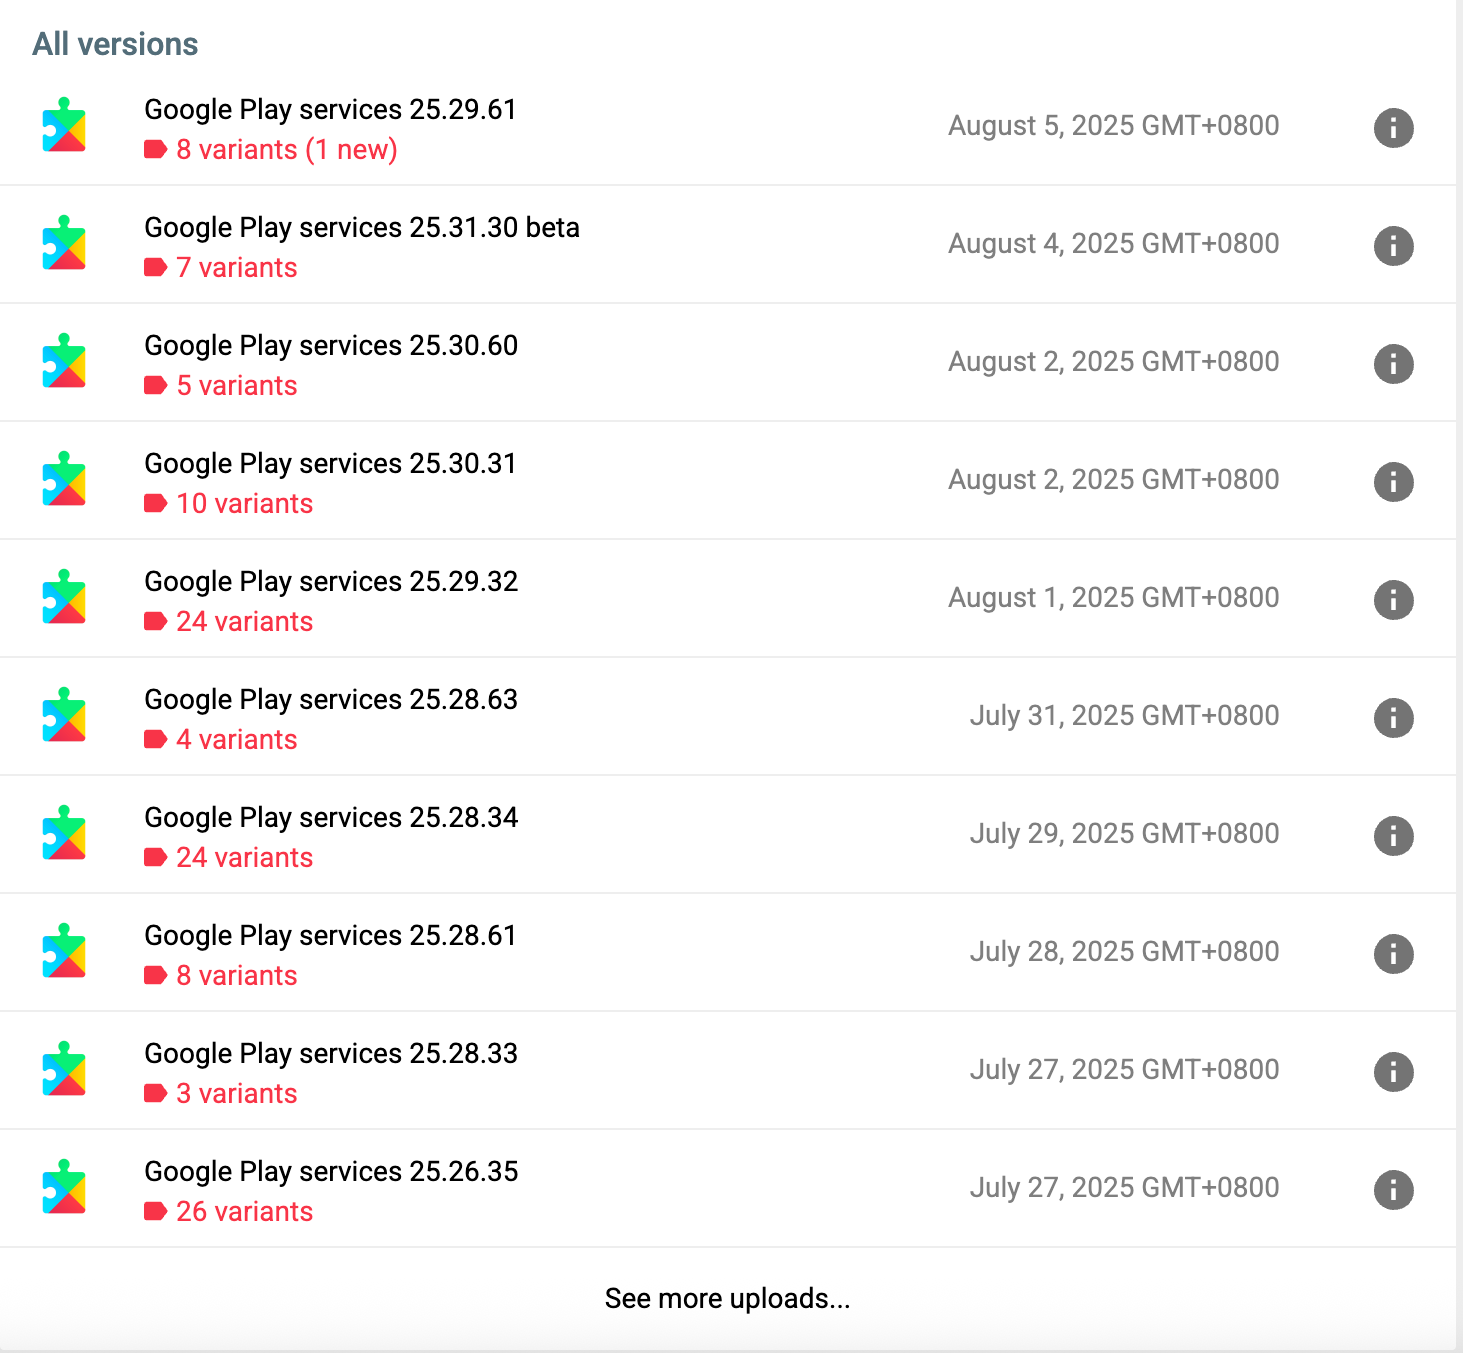The image size is (1464, 1354).
Task: Show info for Google Play services 25.30.60
Action: click(x=1393, y=364)
